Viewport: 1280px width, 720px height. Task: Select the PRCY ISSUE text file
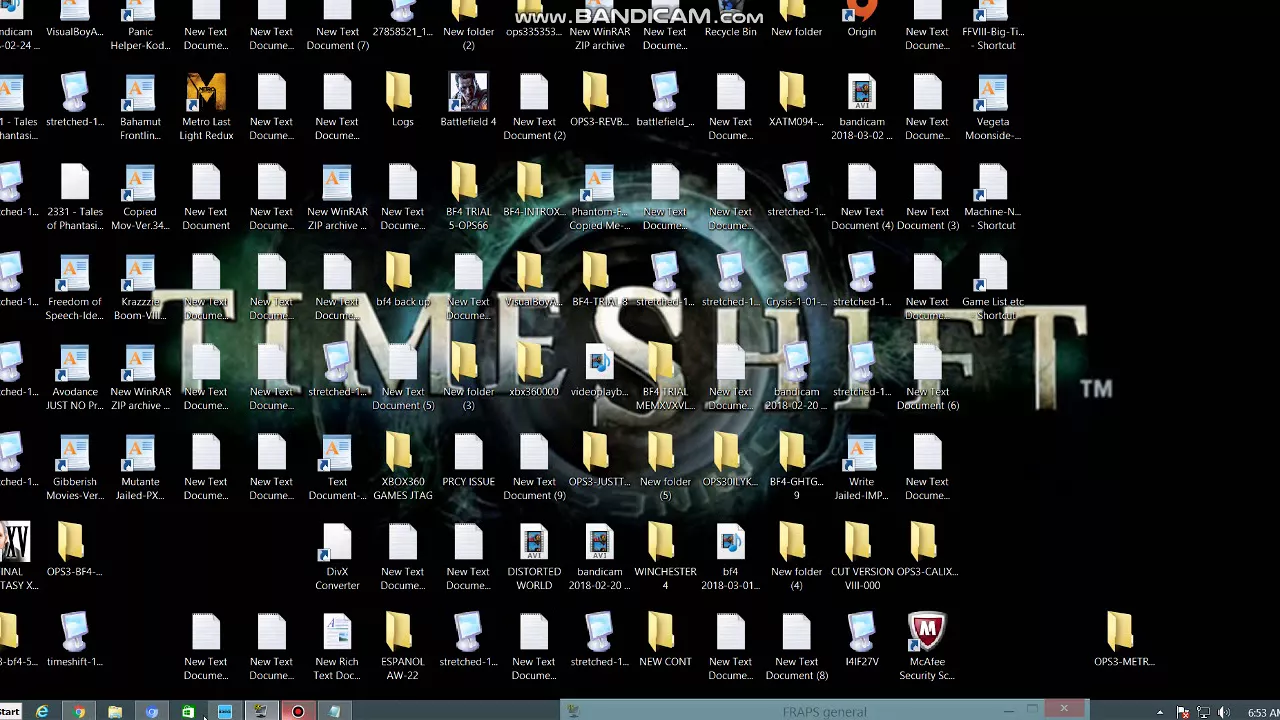pos(468,460)
